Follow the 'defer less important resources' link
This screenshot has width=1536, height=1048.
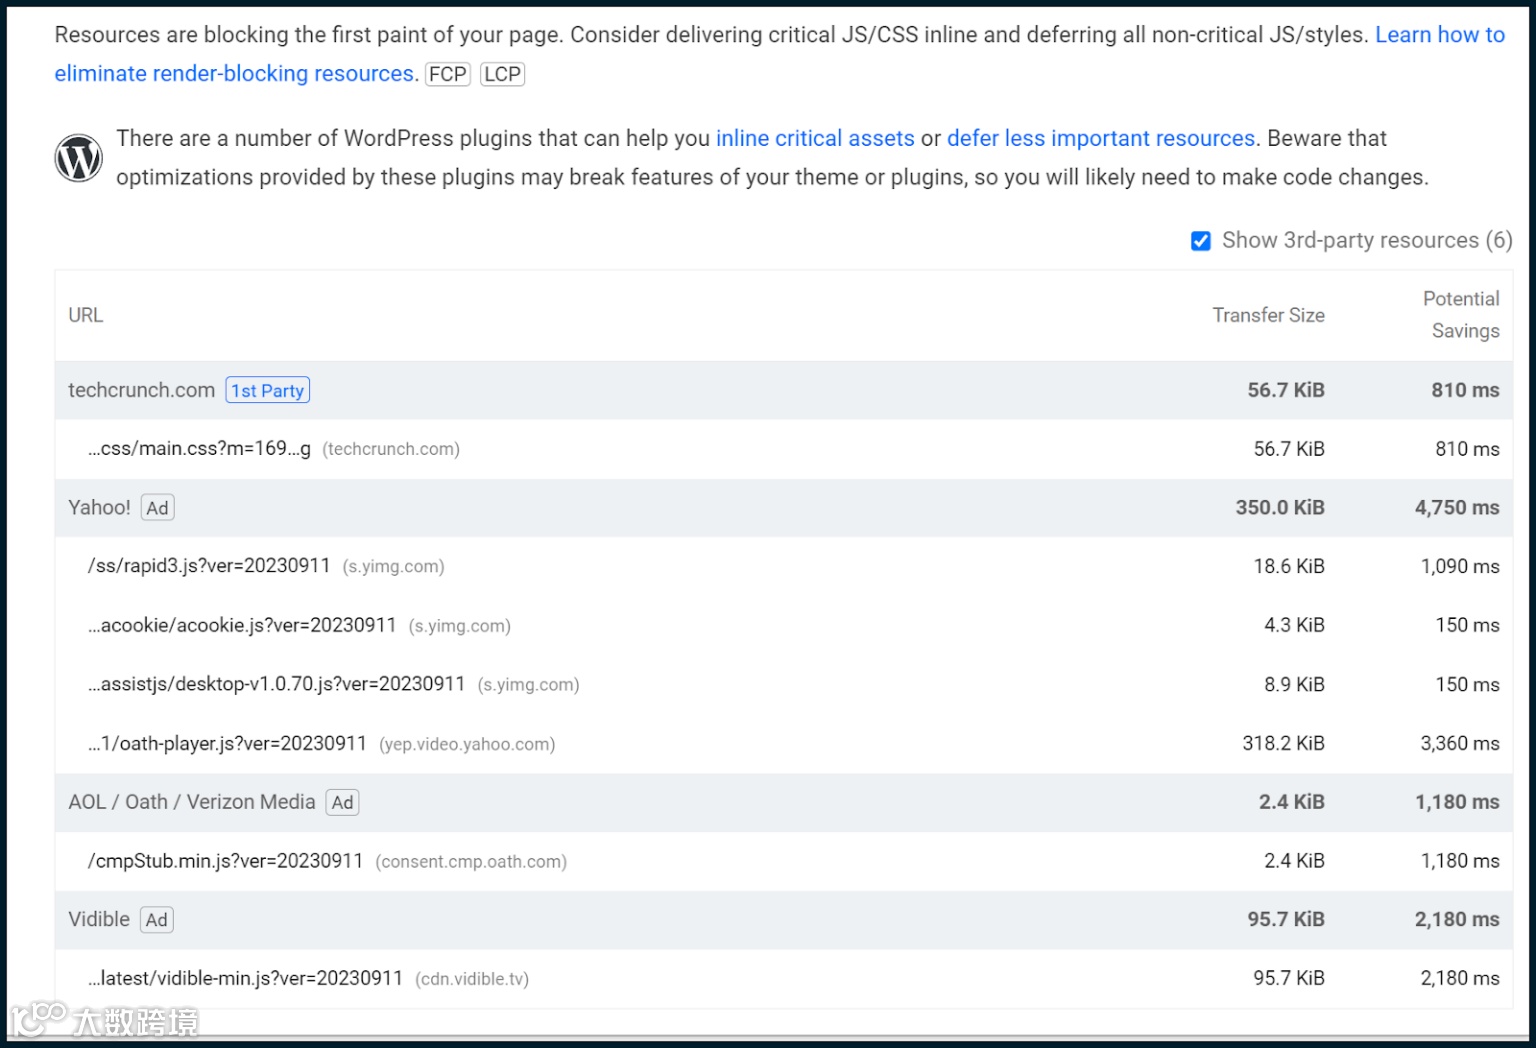click(x=1101, y=138)
